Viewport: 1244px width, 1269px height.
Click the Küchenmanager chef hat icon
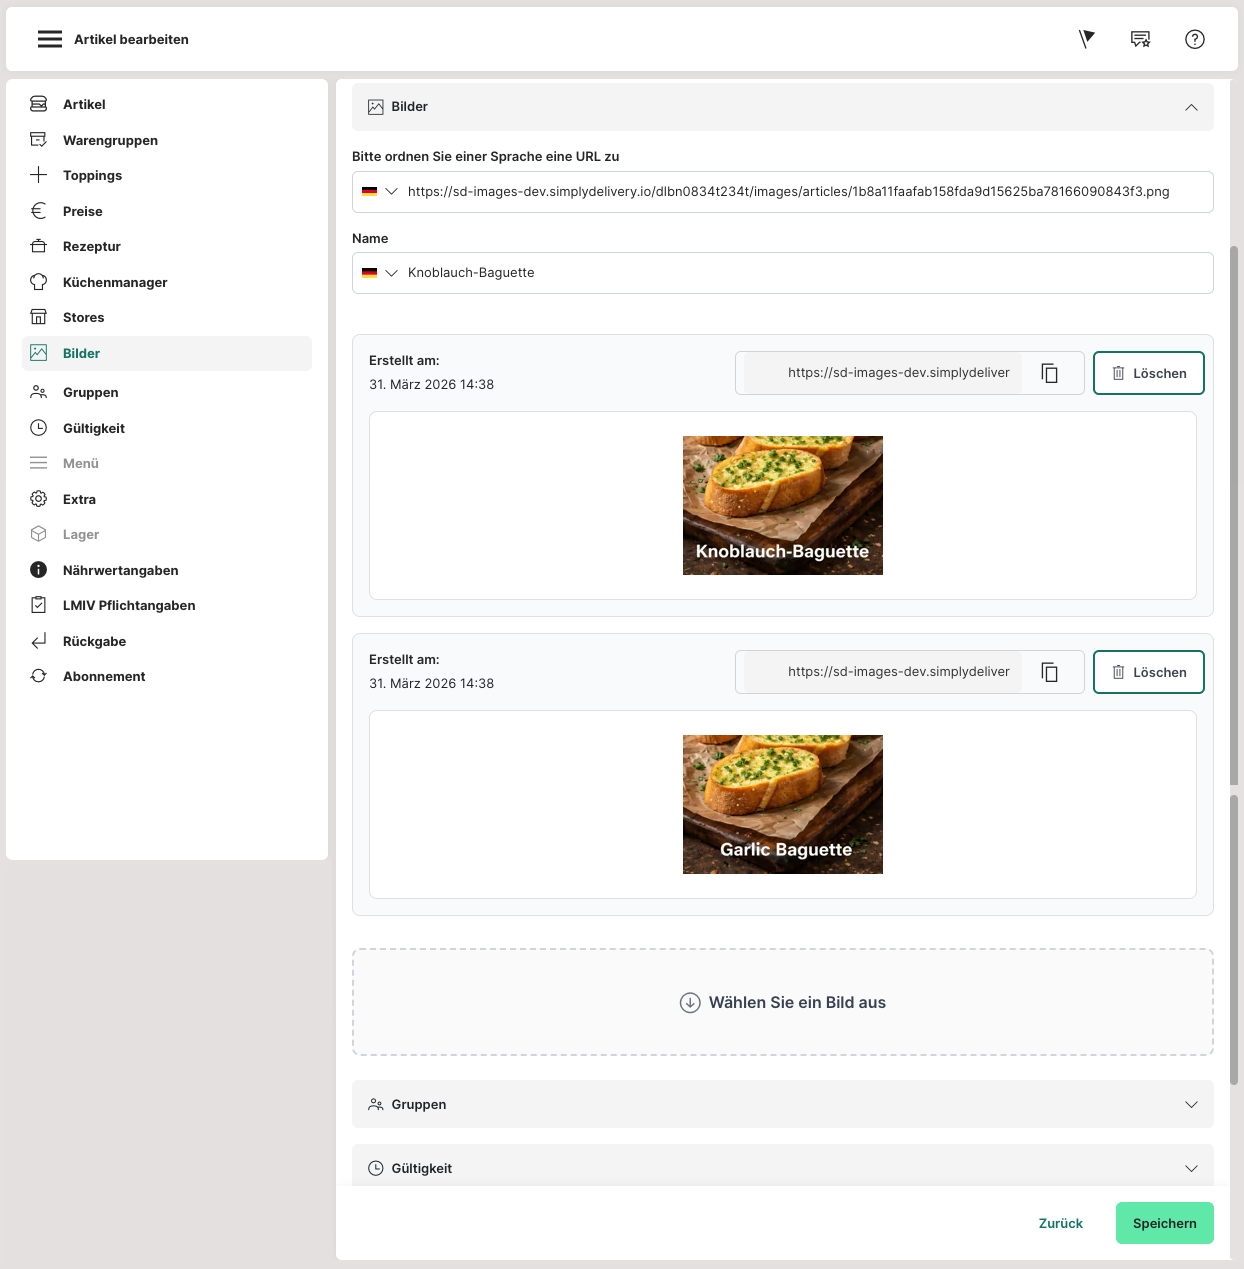pyautogui.click(x=39, y=282)
